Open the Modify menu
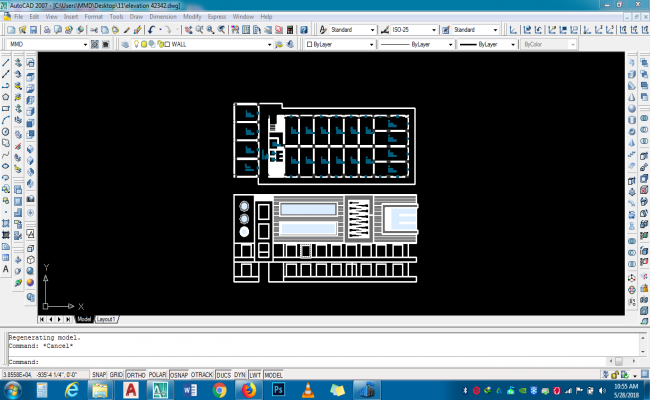 pos(192,17)
